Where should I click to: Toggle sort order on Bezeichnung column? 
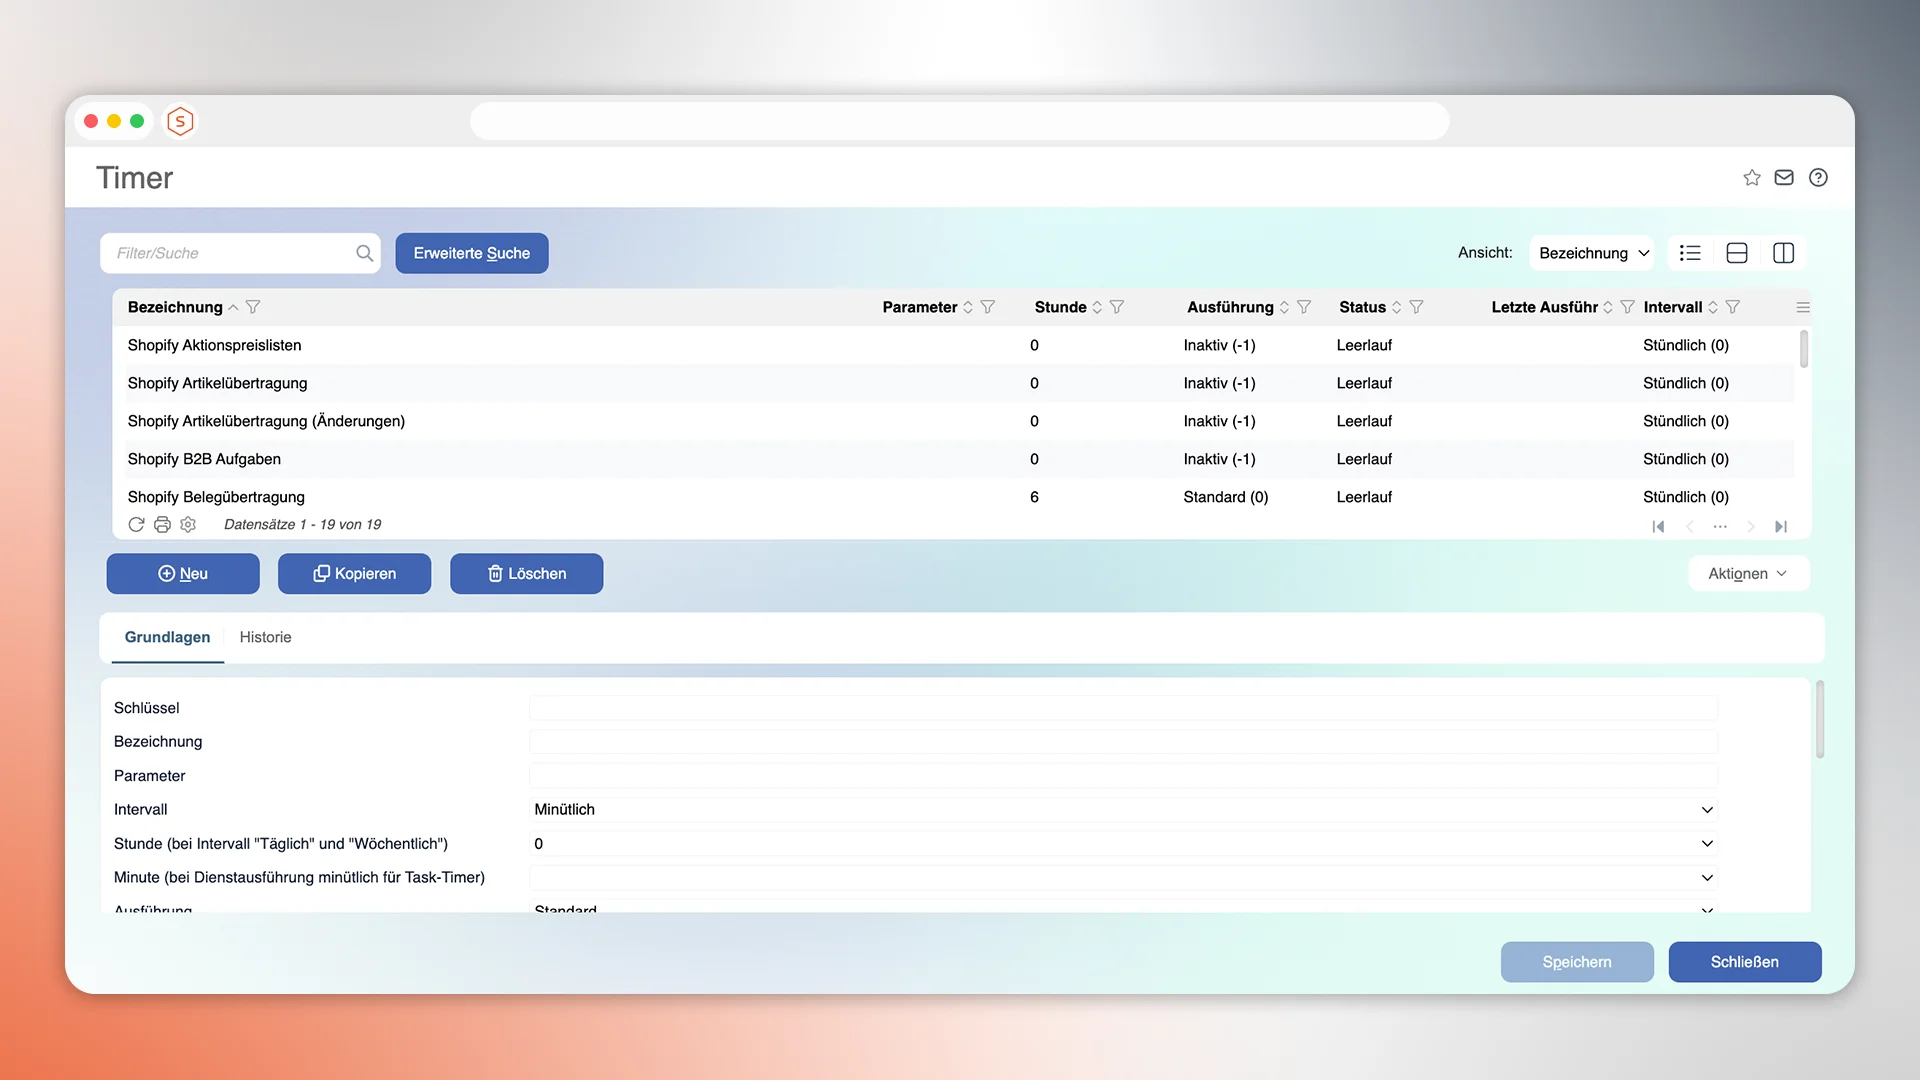234,307
